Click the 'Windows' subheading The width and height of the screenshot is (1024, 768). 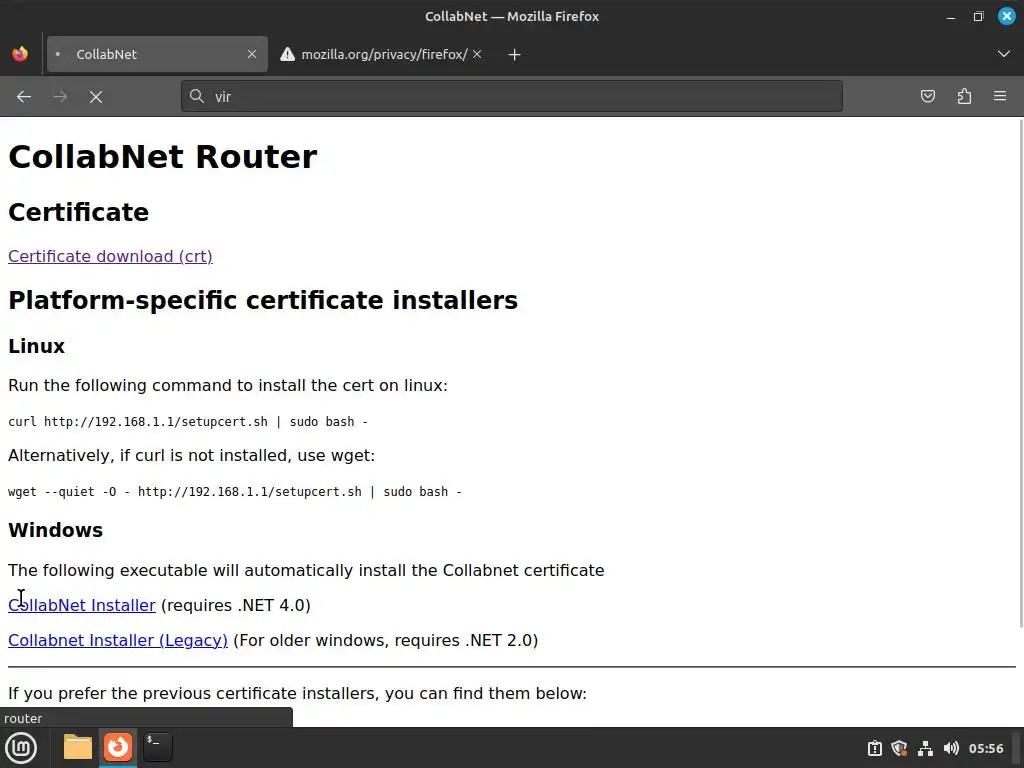(56, 530)
